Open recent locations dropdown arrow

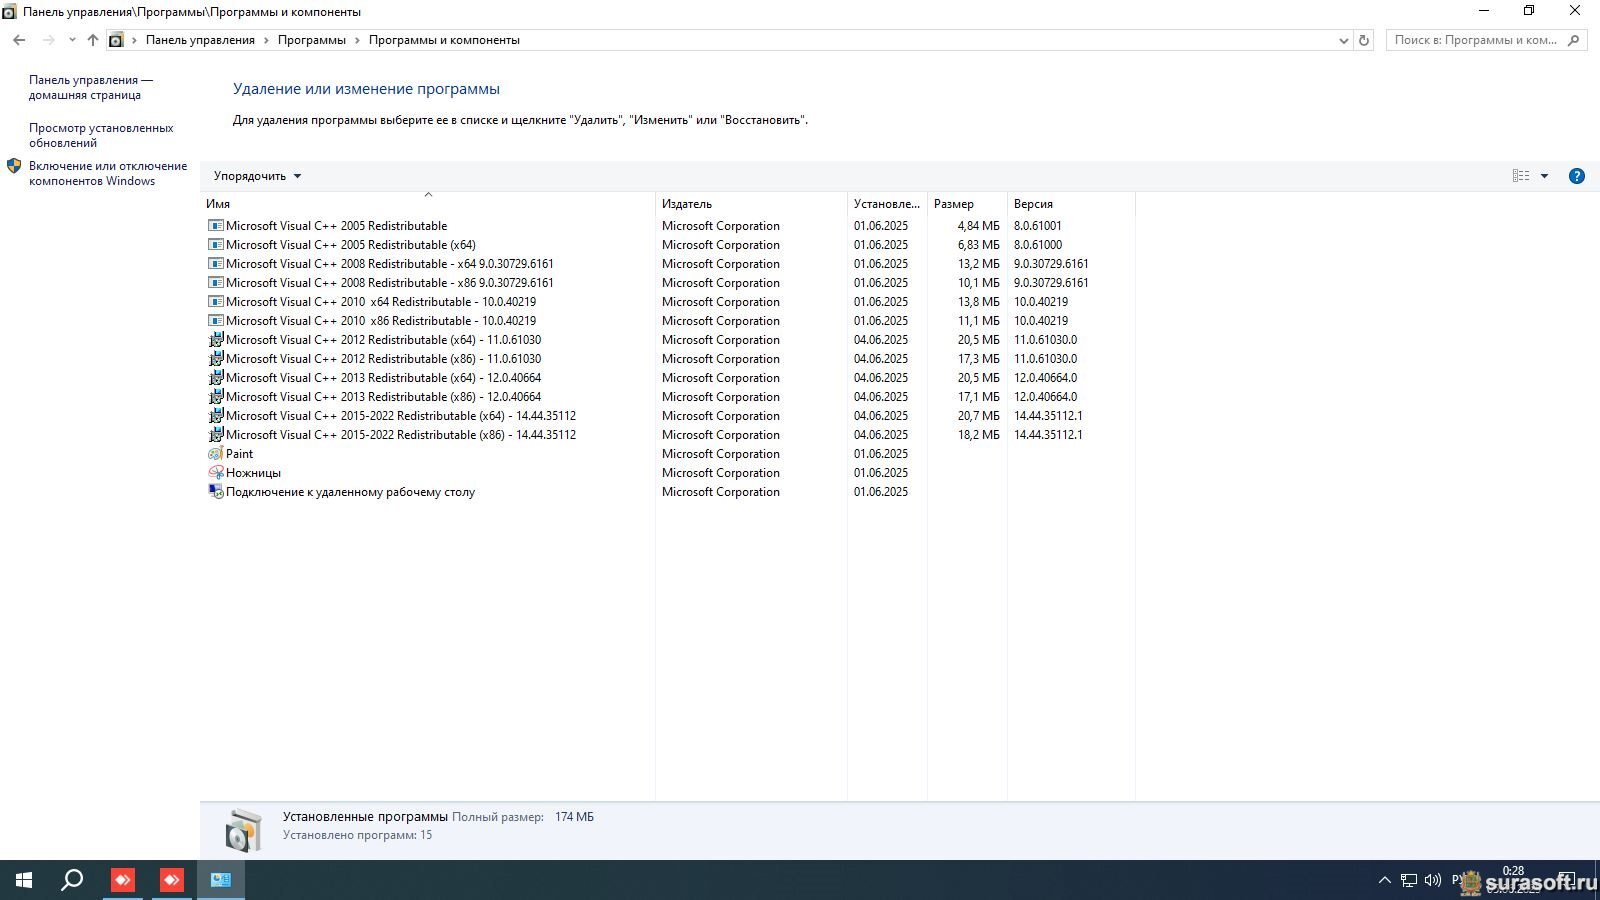[72, 40]
